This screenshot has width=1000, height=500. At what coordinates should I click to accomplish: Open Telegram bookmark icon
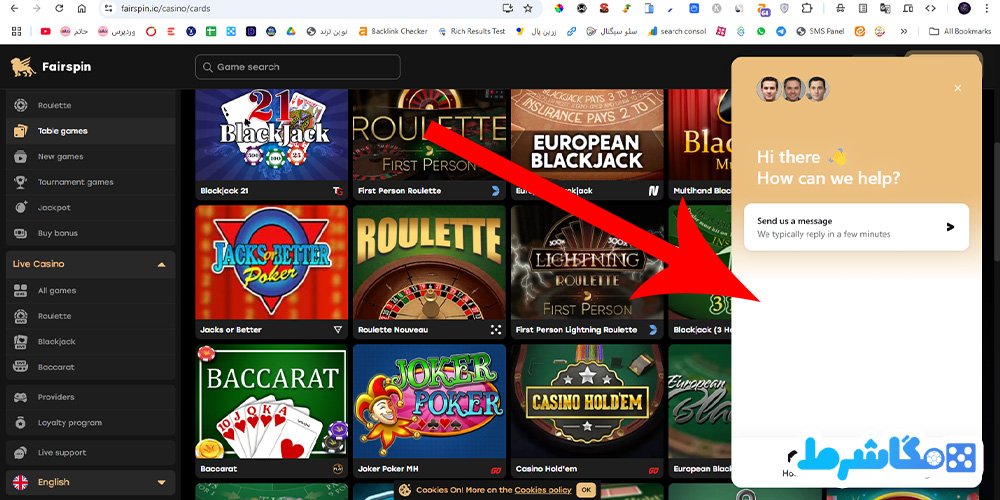point(781,31)
